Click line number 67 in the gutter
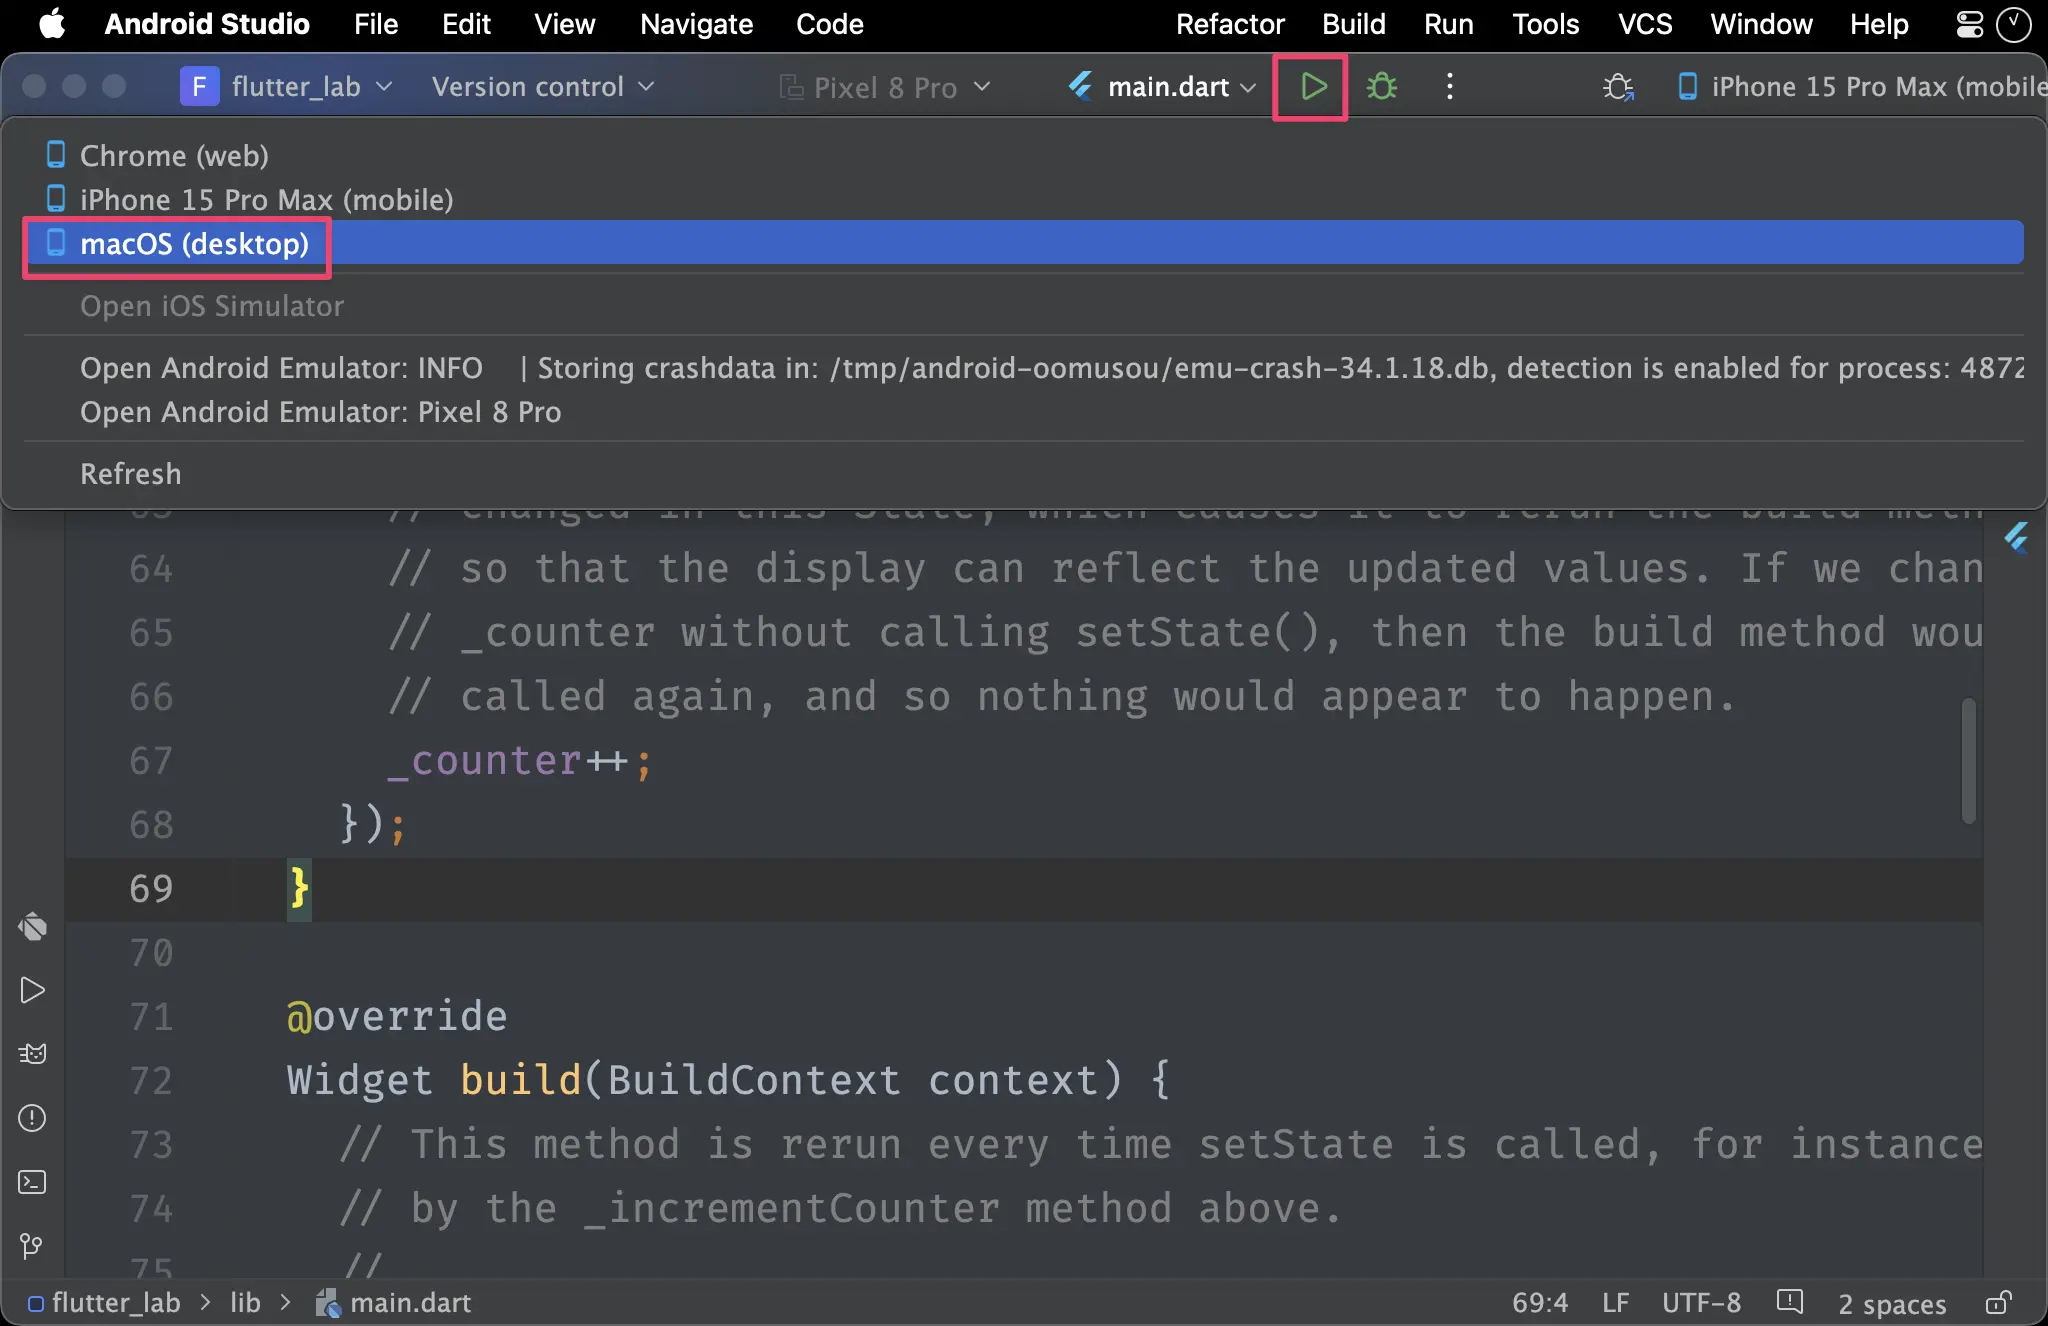Image resolution: width=2048 pixels, height=1326 pixels. pyautogui.click(x=151, y=761)
